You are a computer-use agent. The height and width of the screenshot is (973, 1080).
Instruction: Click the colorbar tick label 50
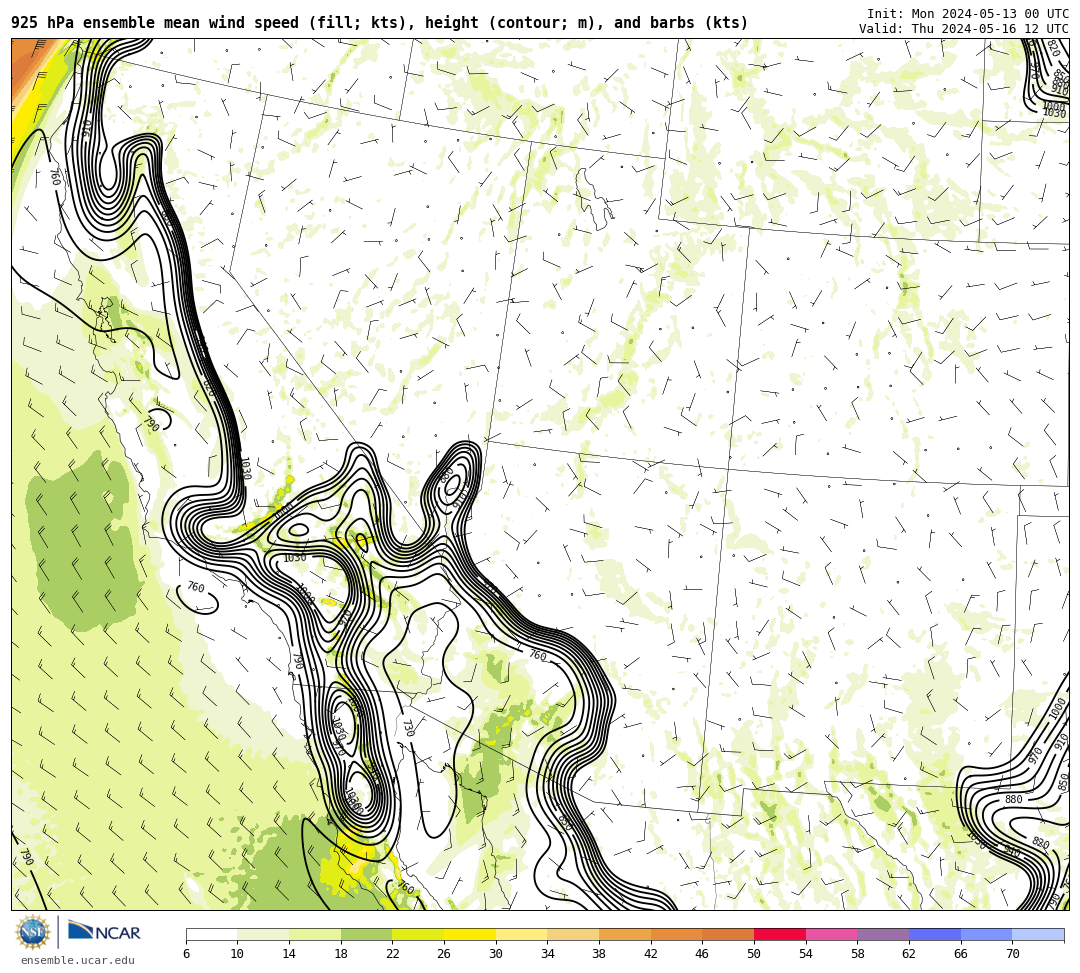tap(754, 954)
